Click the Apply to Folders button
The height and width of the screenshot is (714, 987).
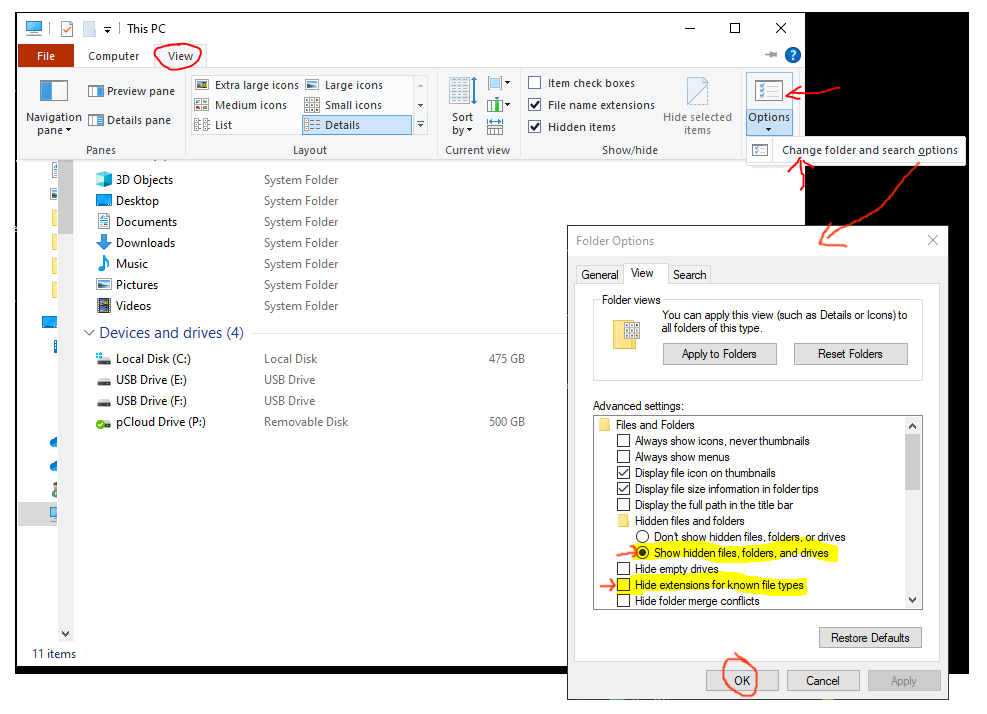pos(719,354)
